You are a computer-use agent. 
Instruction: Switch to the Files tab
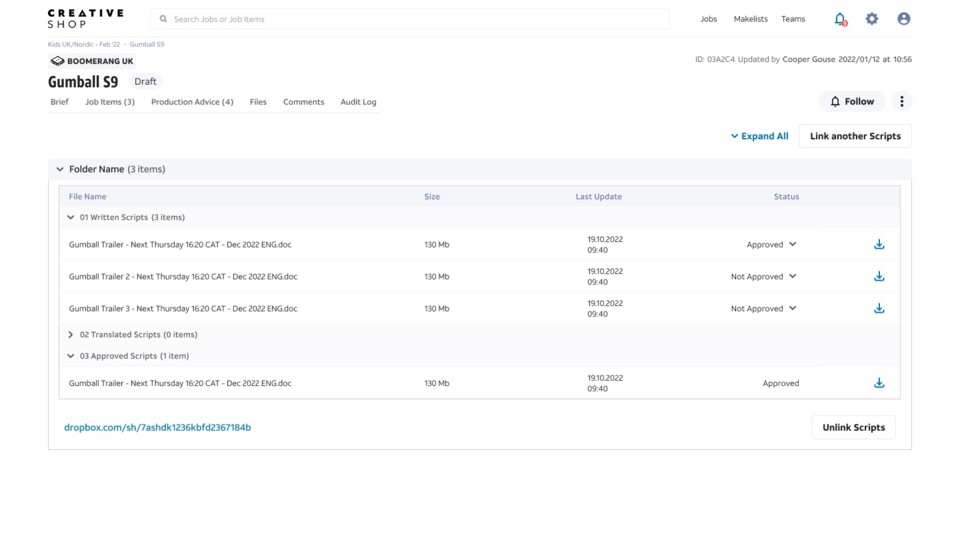click(258, 102)
